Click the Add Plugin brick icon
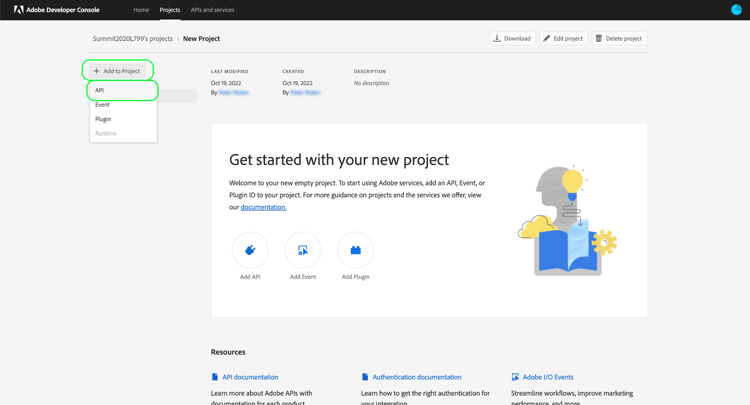Viewport: 750px width, 405px height. point(355,250)
